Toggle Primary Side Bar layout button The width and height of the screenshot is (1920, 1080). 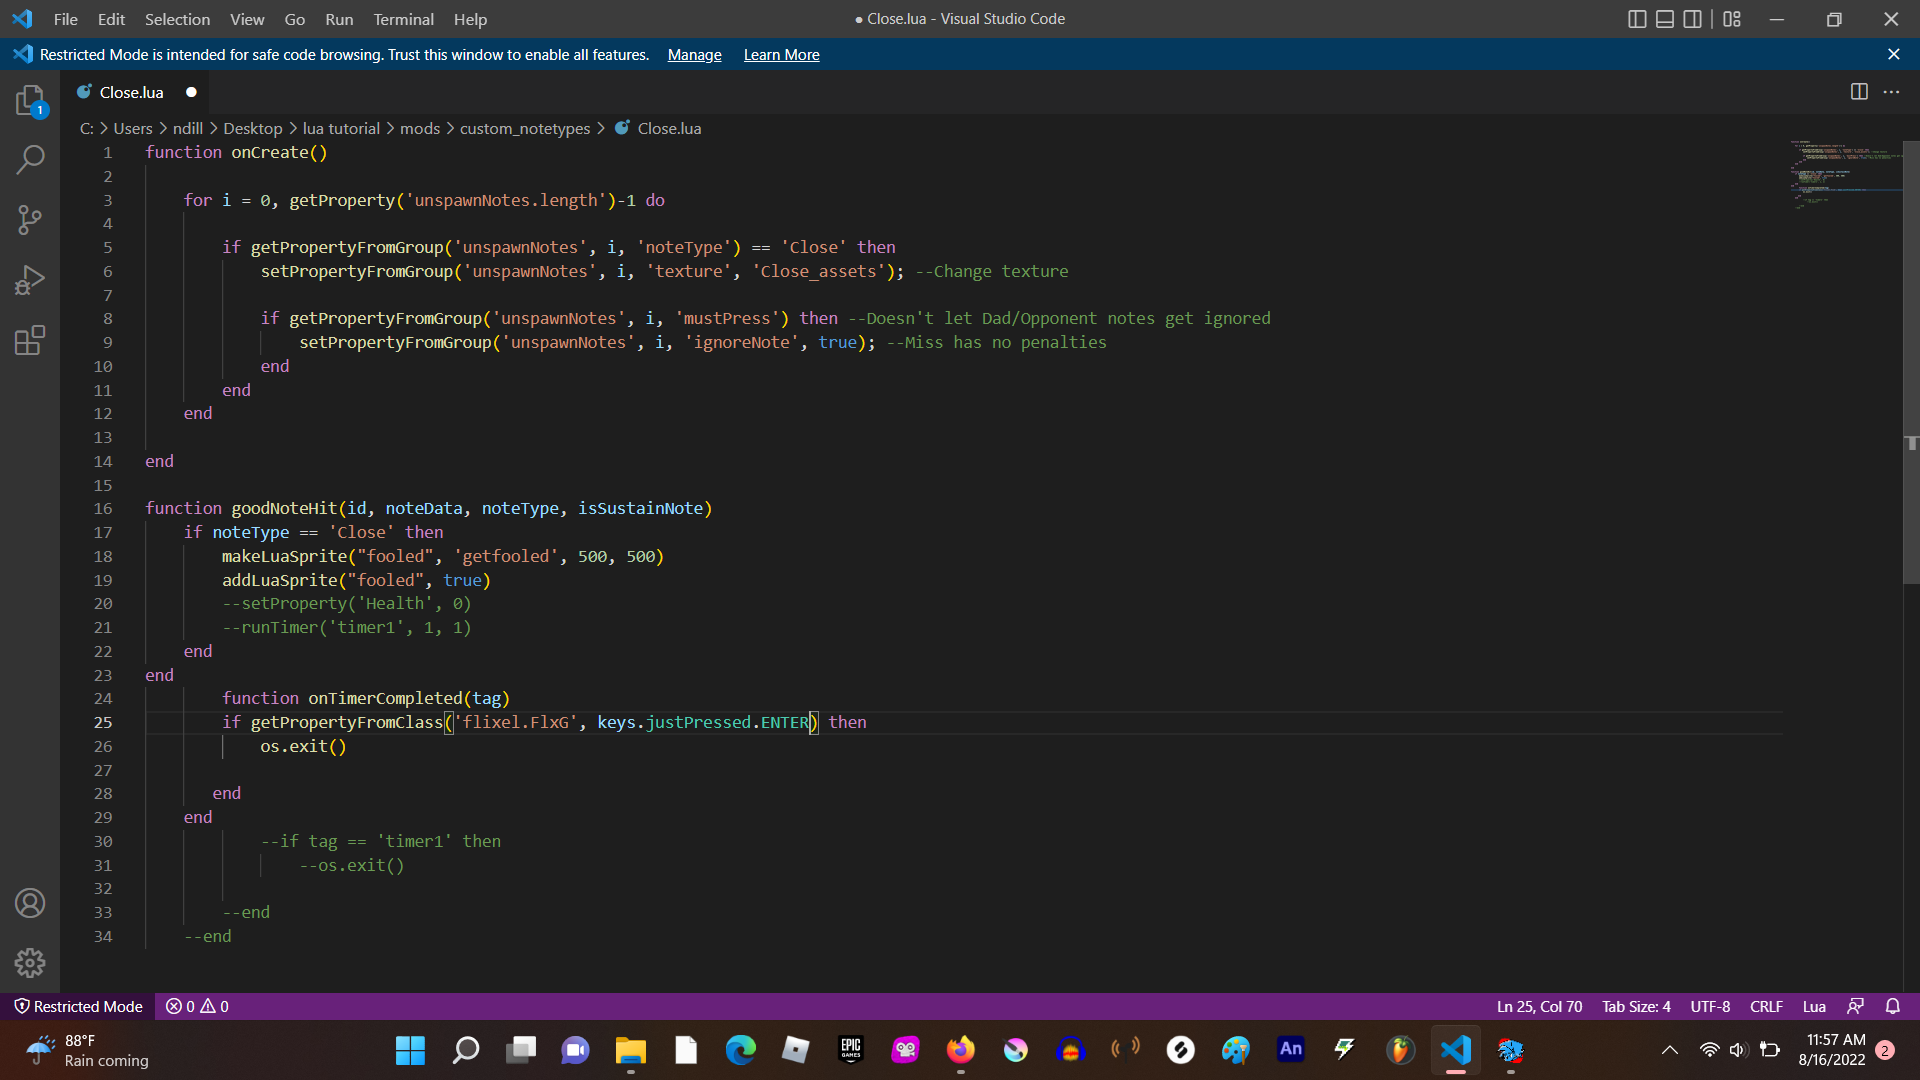[x=1637, y=19]
